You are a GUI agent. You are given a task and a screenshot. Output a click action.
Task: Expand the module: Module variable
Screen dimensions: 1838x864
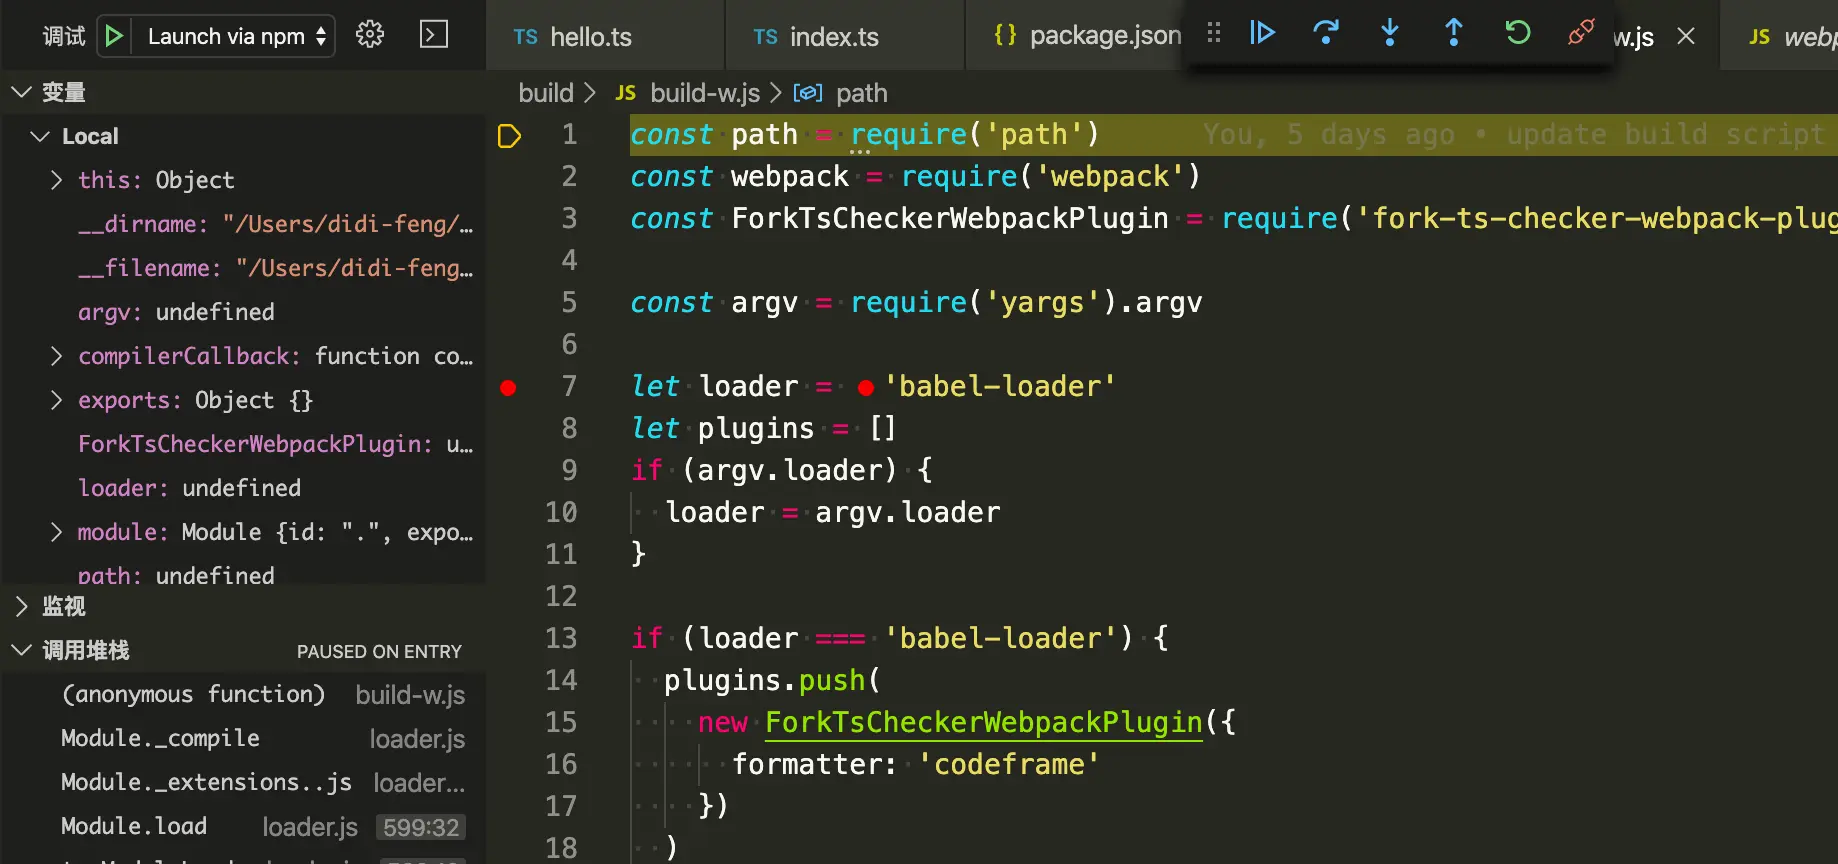tap(56, 532)
